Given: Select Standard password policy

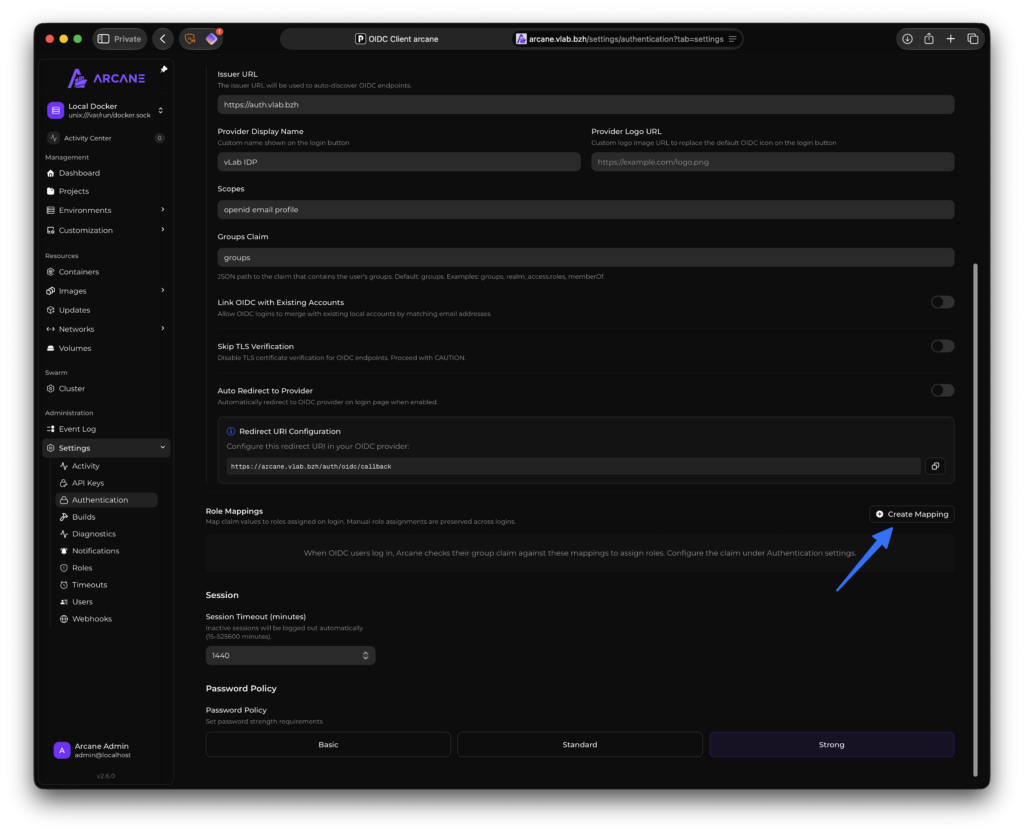Looking at the screenshot, I should (x=579, y=745).
